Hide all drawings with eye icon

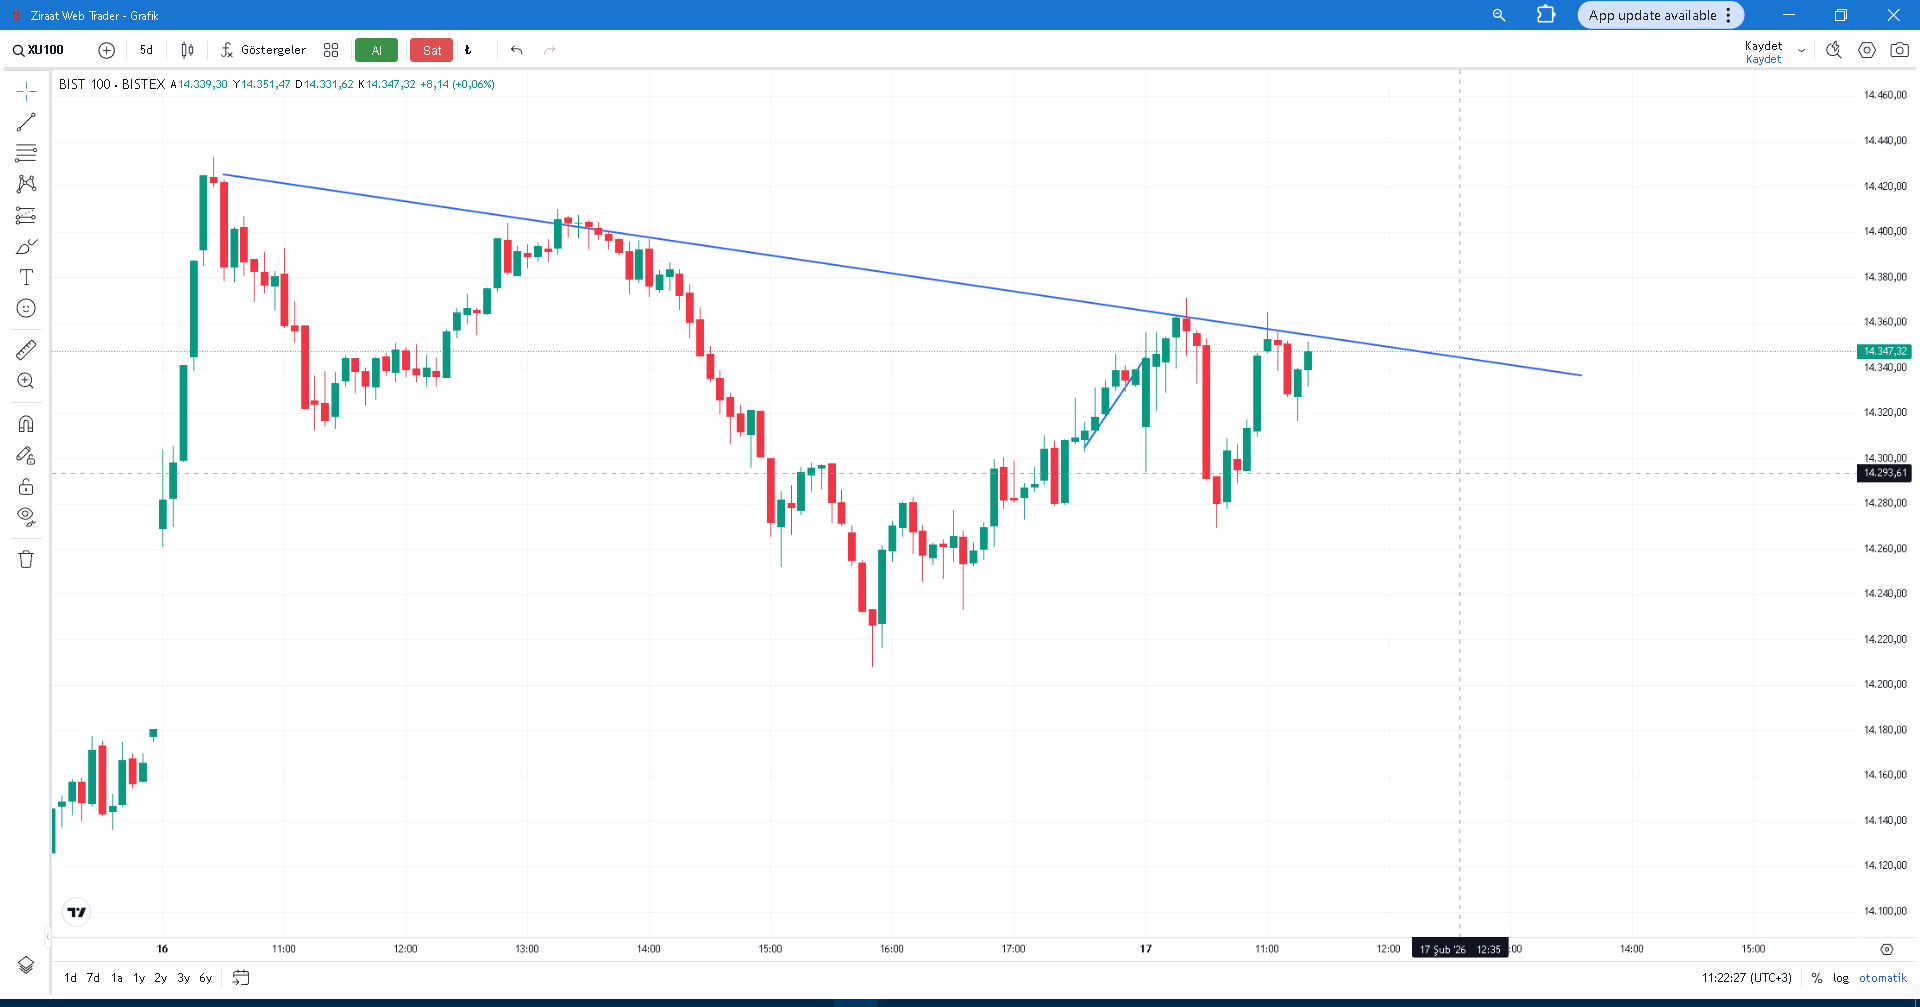pos(26,516)
